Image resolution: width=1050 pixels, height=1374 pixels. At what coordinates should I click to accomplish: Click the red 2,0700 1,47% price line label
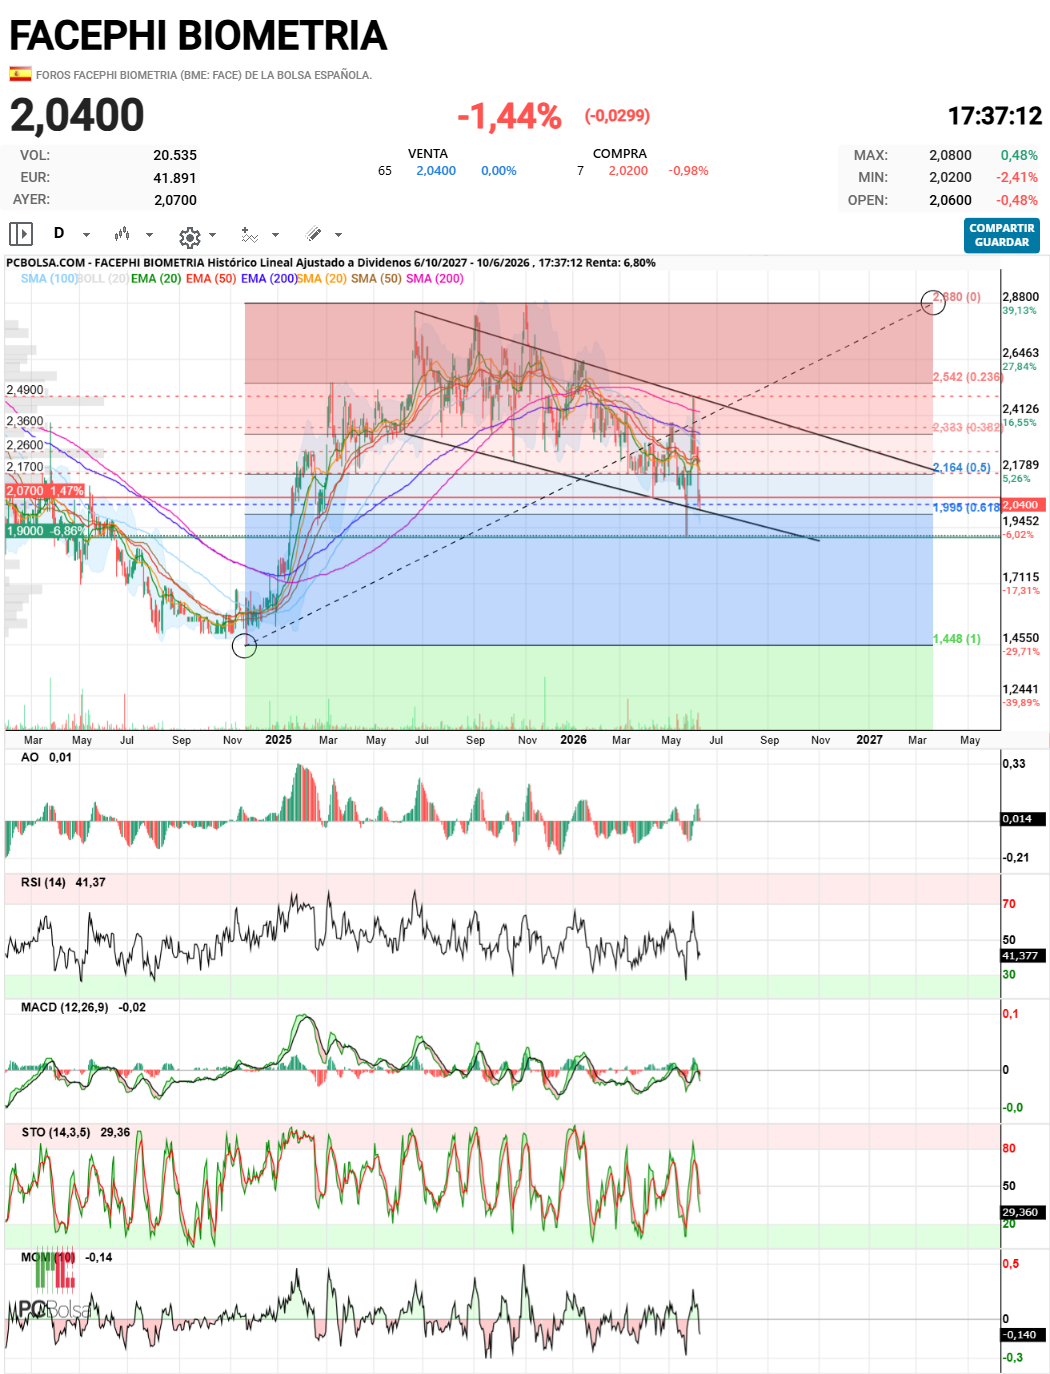(x=46, y=491)
